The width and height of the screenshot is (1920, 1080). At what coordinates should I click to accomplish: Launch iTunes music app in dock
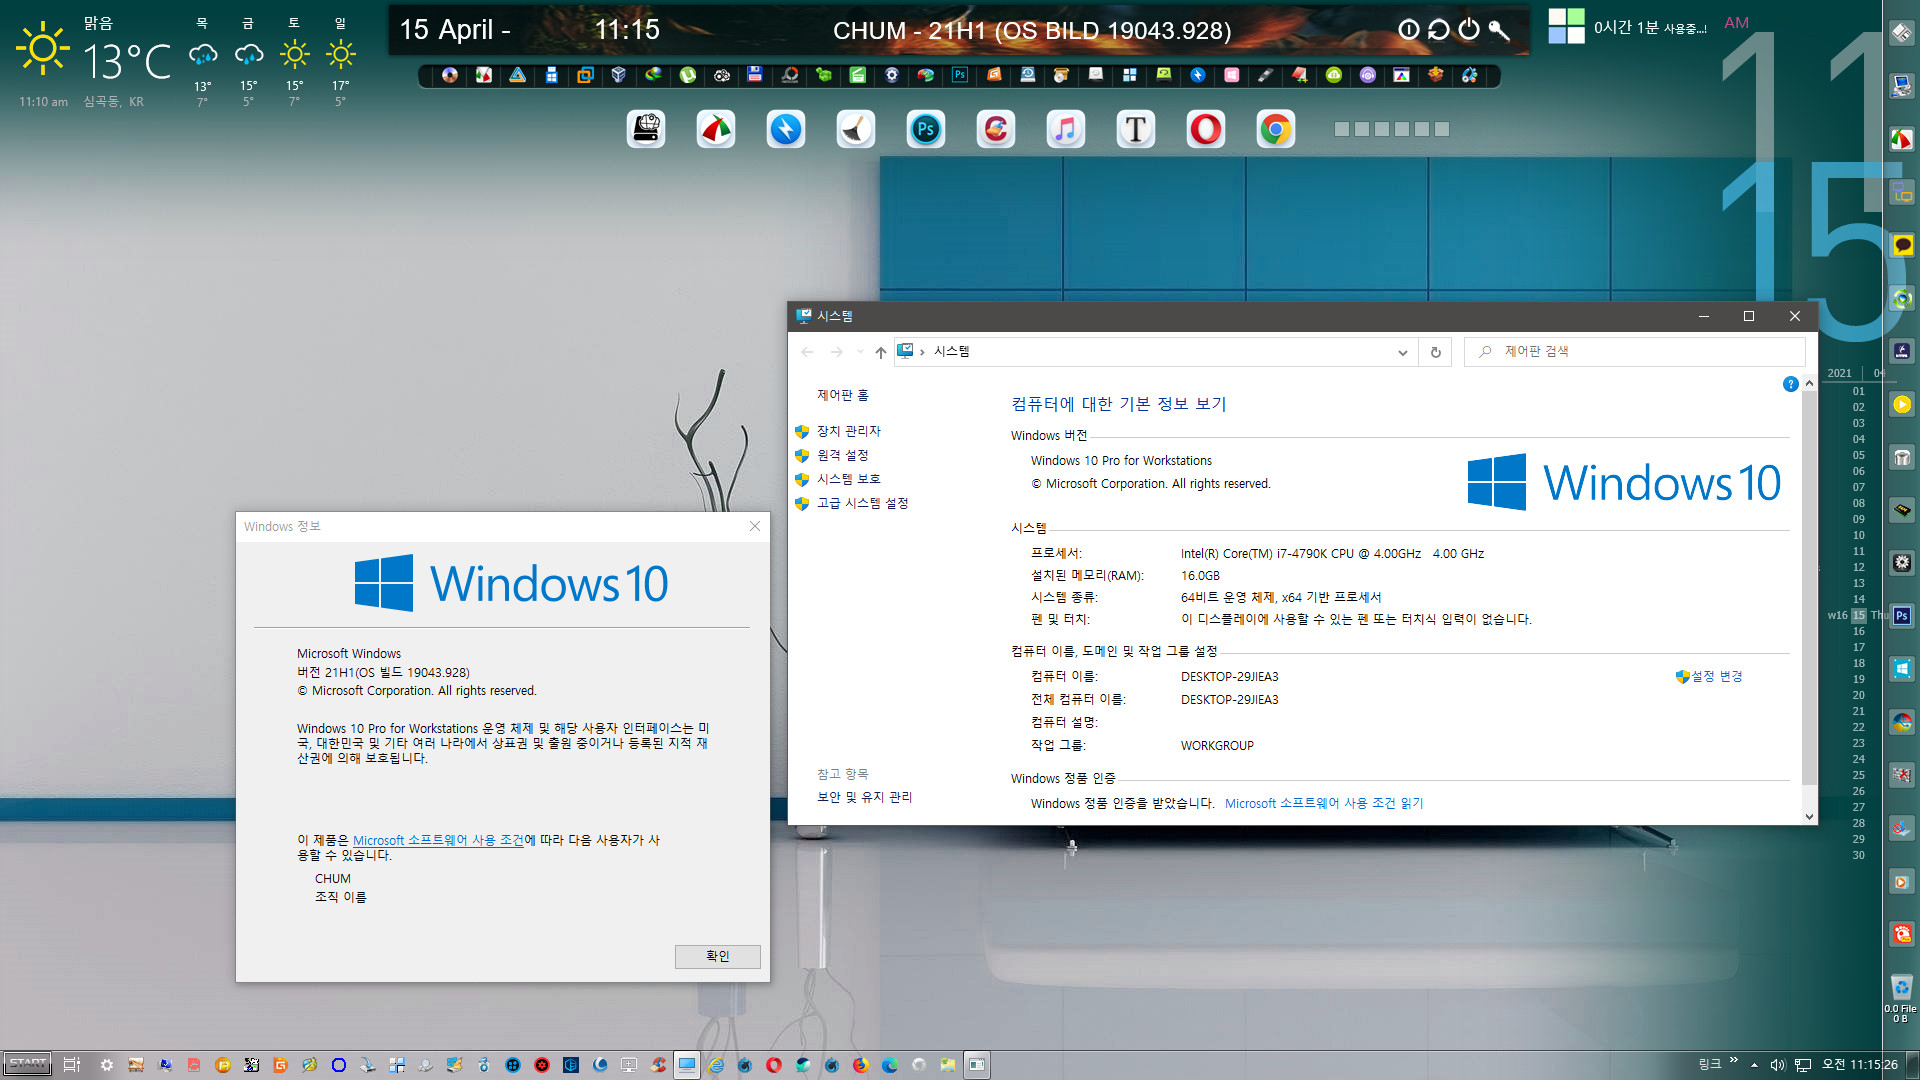[x=1066, y=130]
